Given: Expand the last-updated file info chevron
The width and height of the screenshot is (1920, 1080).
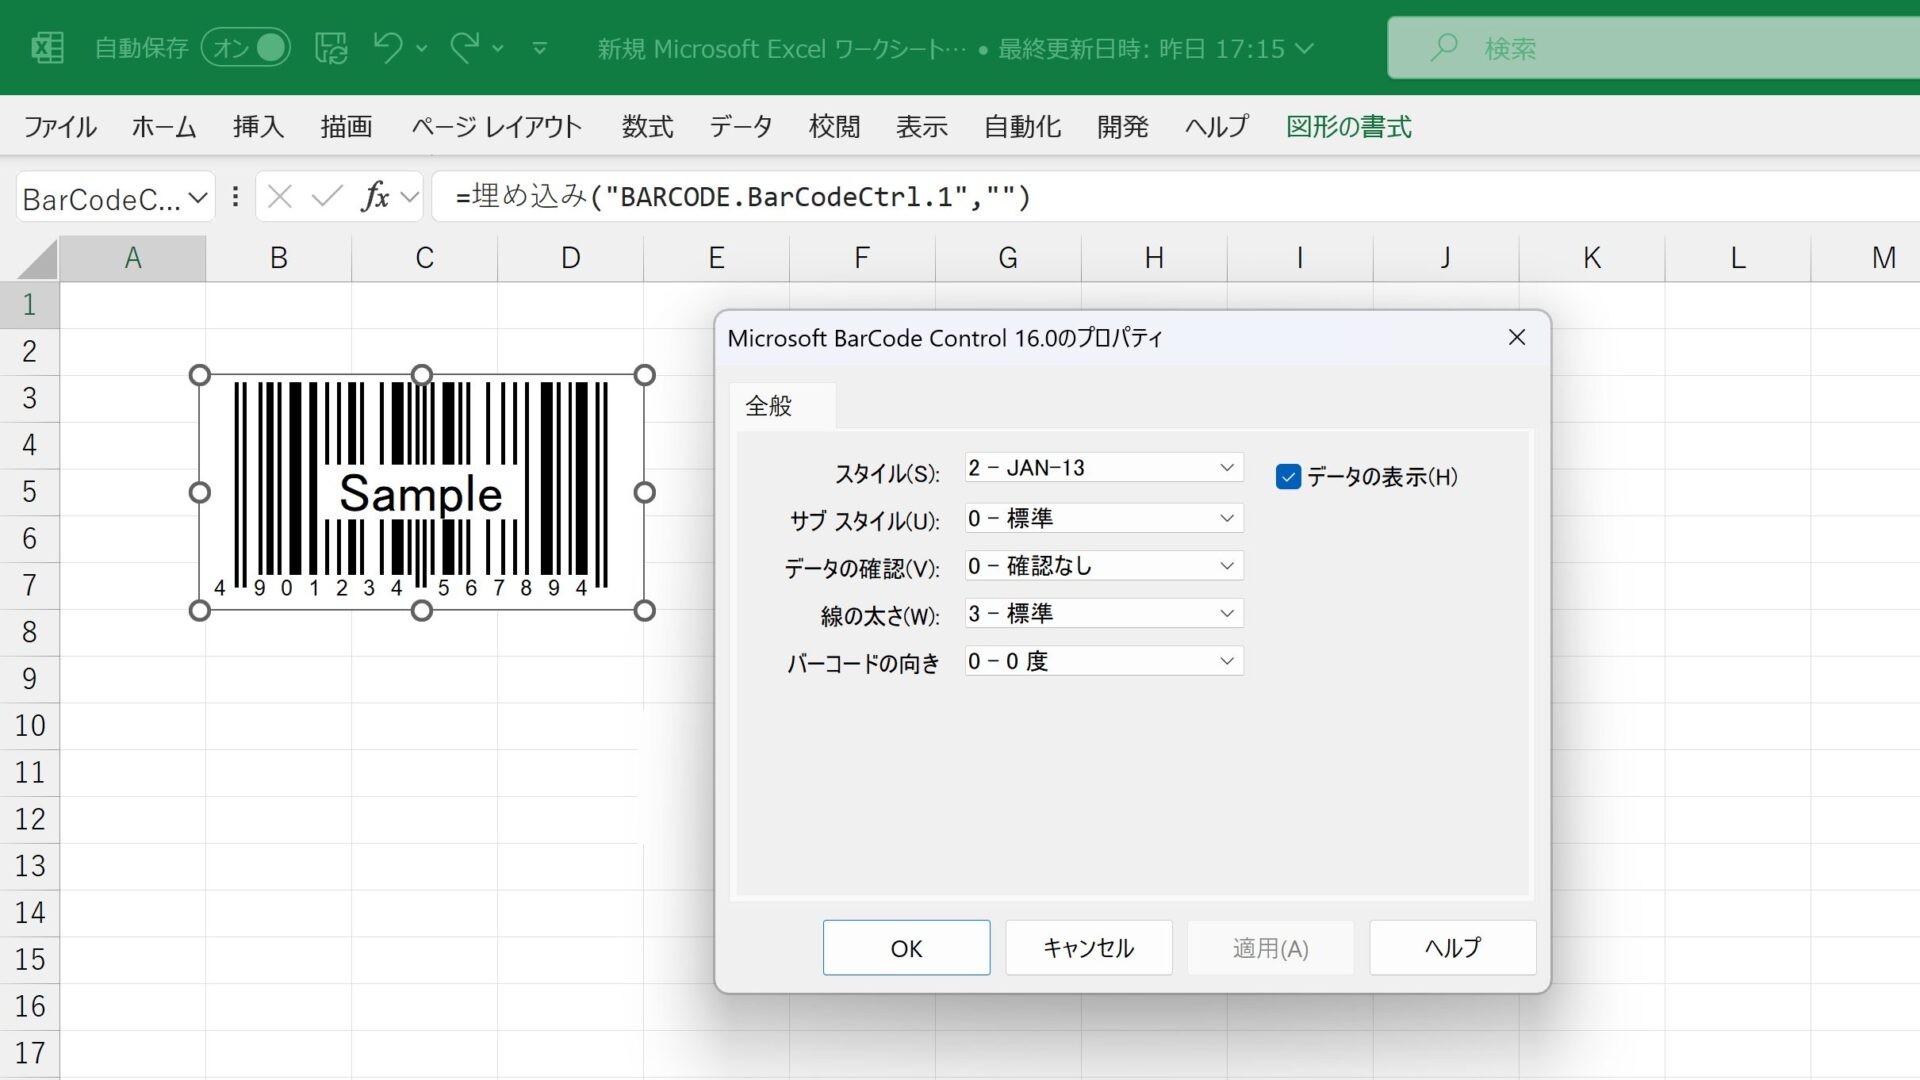Looking at the screenshot, I should click(1304, 48).
